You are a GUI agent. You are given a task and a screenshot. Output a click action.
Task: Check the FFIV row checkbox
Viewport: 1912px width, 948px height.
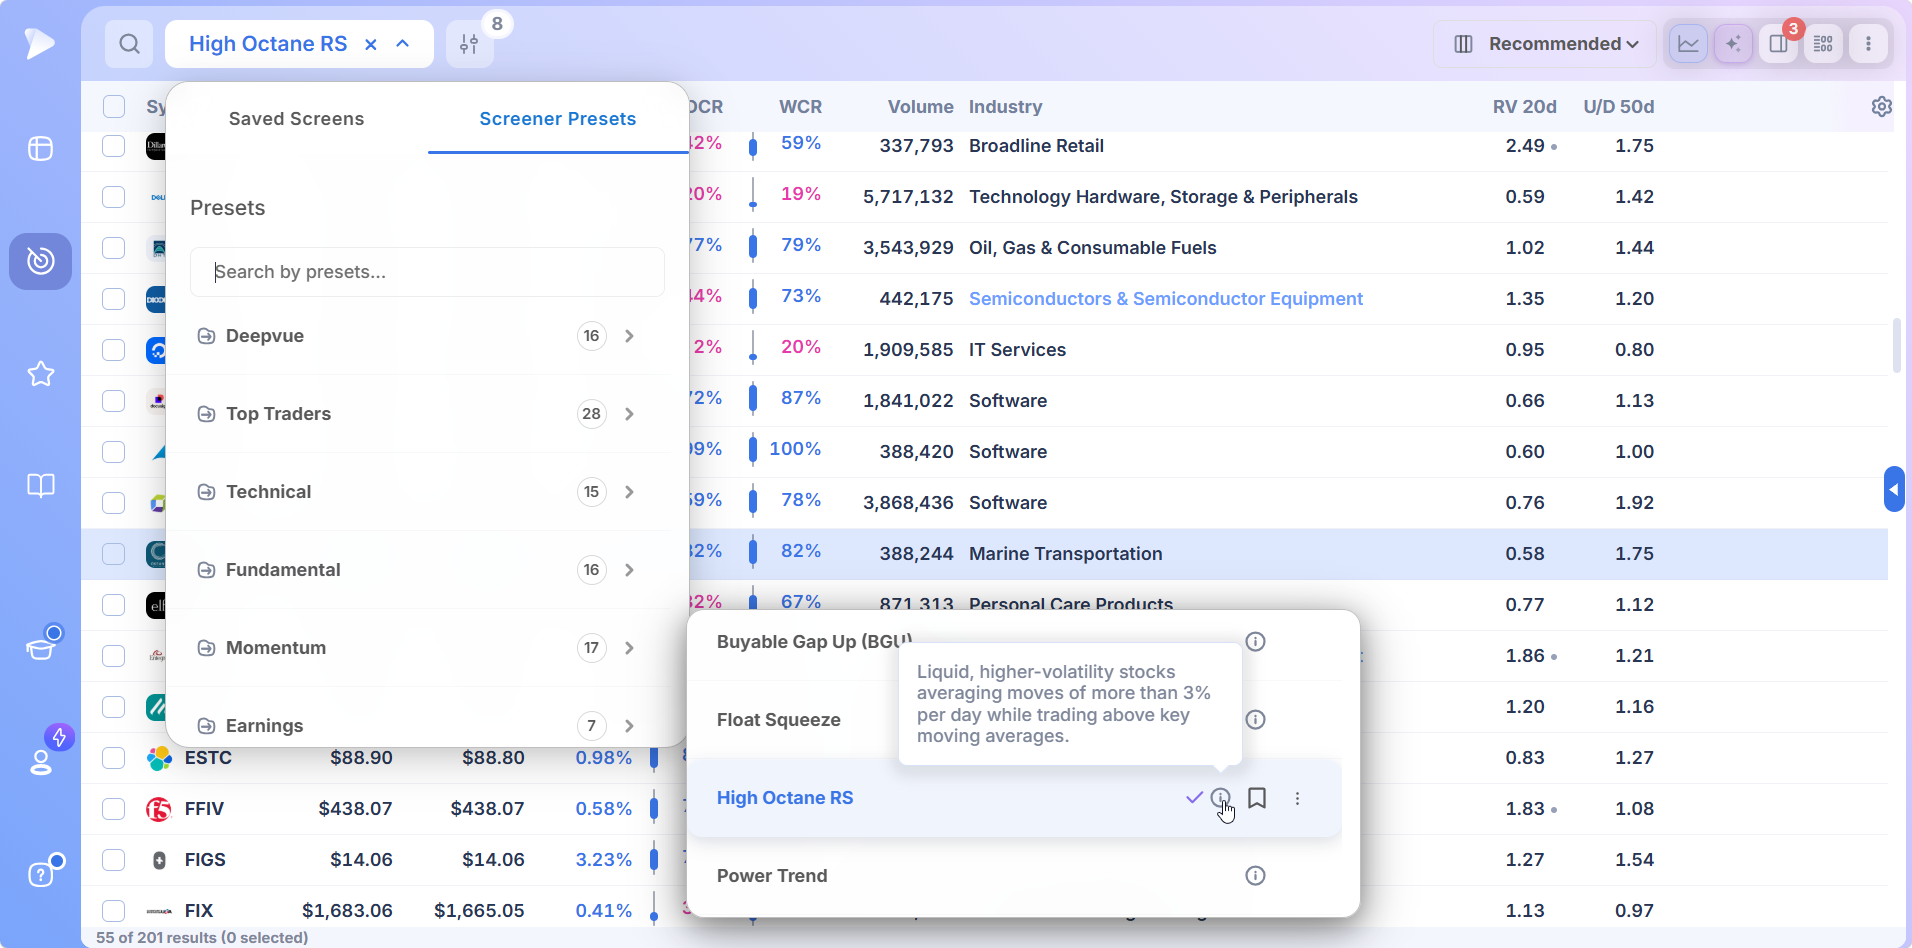point(114,809)
